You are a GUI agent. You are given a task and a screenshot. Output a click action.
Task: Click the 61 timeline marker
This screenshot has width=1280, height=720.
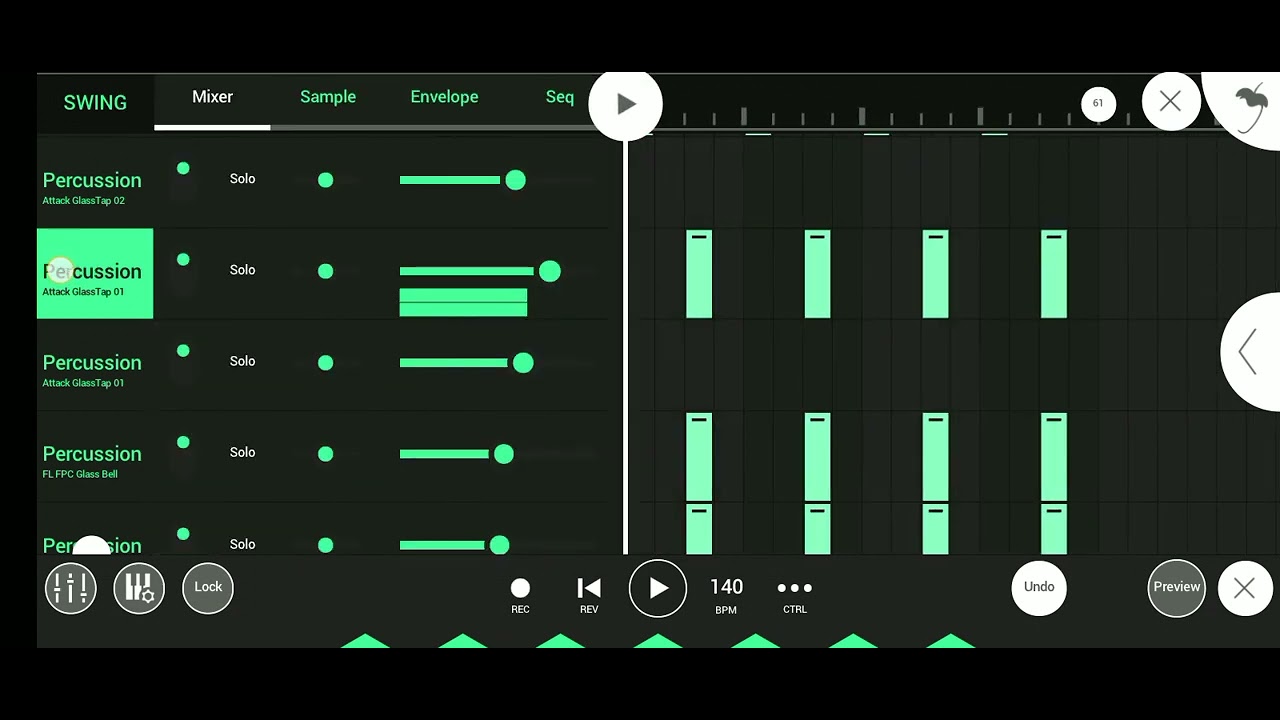coord(1097,103)
